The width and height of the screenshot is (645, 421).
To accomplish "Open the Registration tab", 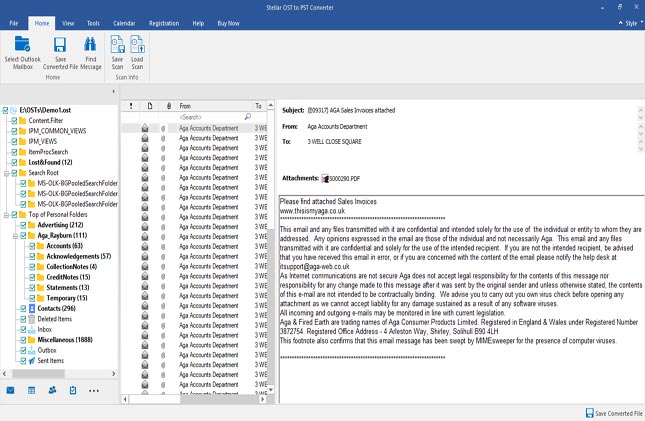I will click(164, 23).
